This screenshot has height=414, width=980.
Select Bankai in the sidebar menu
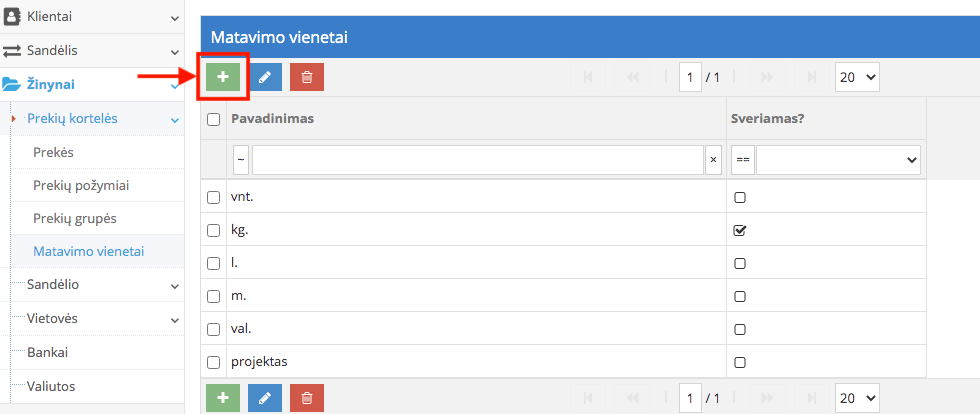coord(48,352)
